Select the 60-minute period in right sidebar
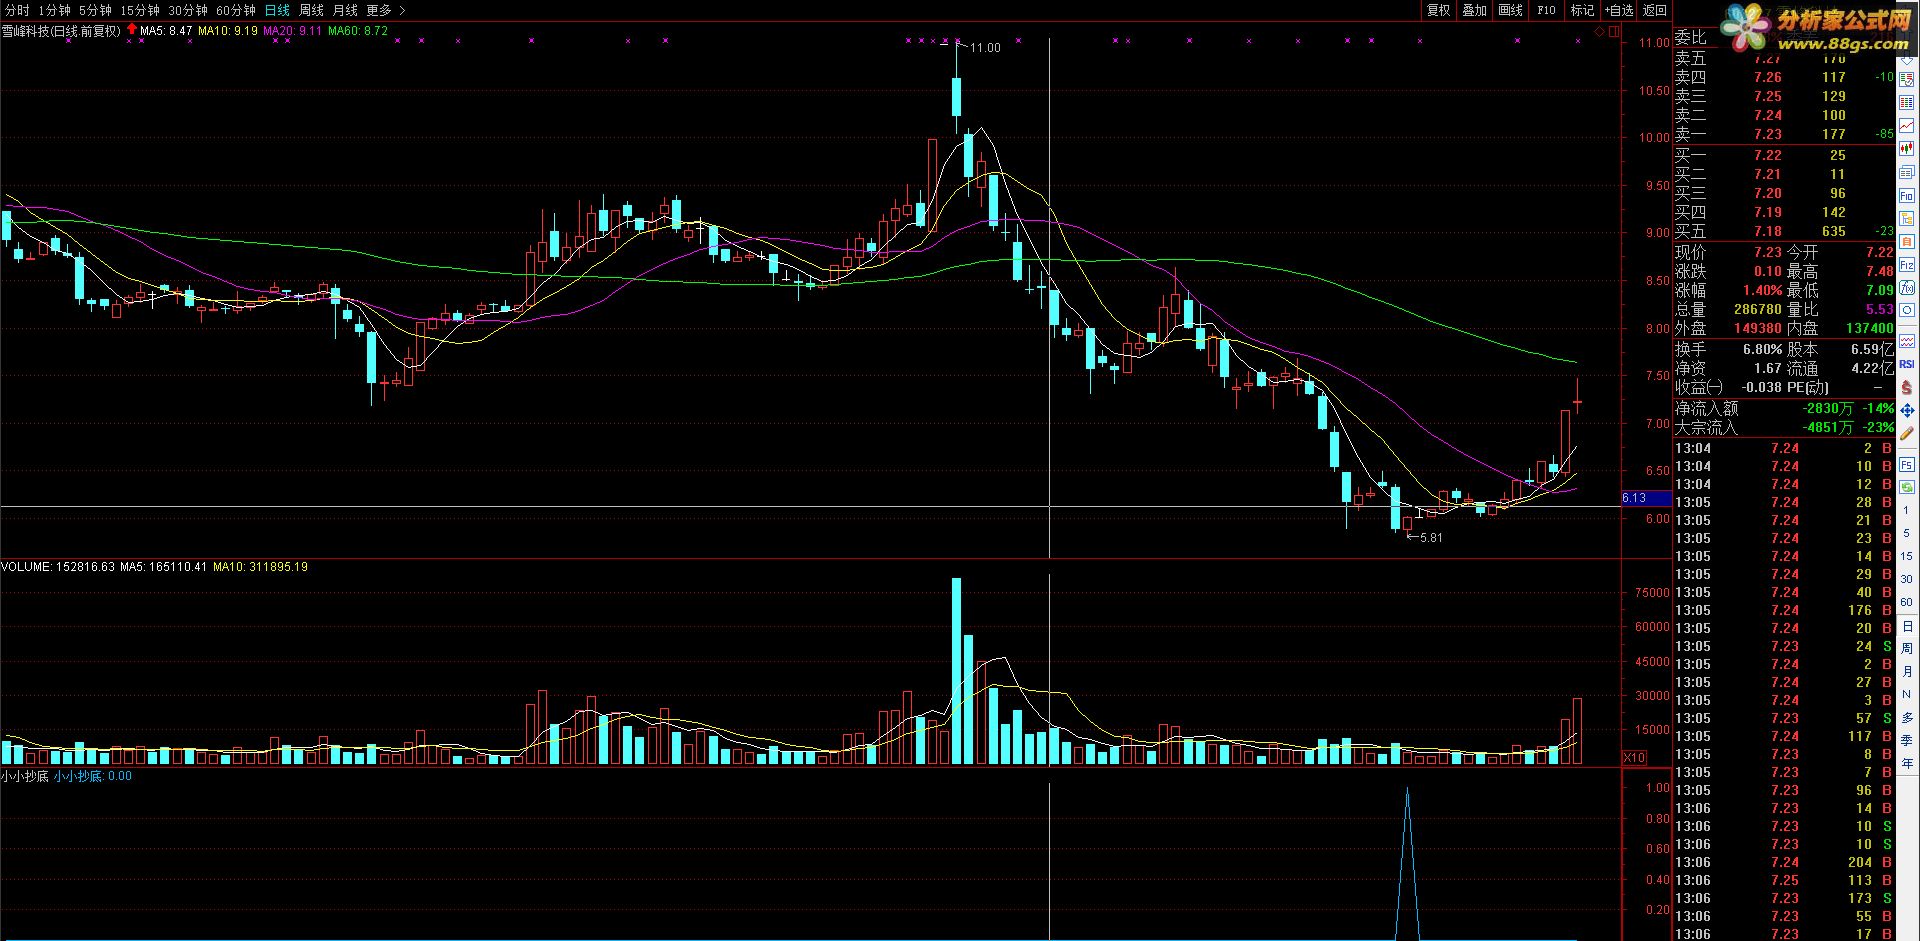 1907,602
